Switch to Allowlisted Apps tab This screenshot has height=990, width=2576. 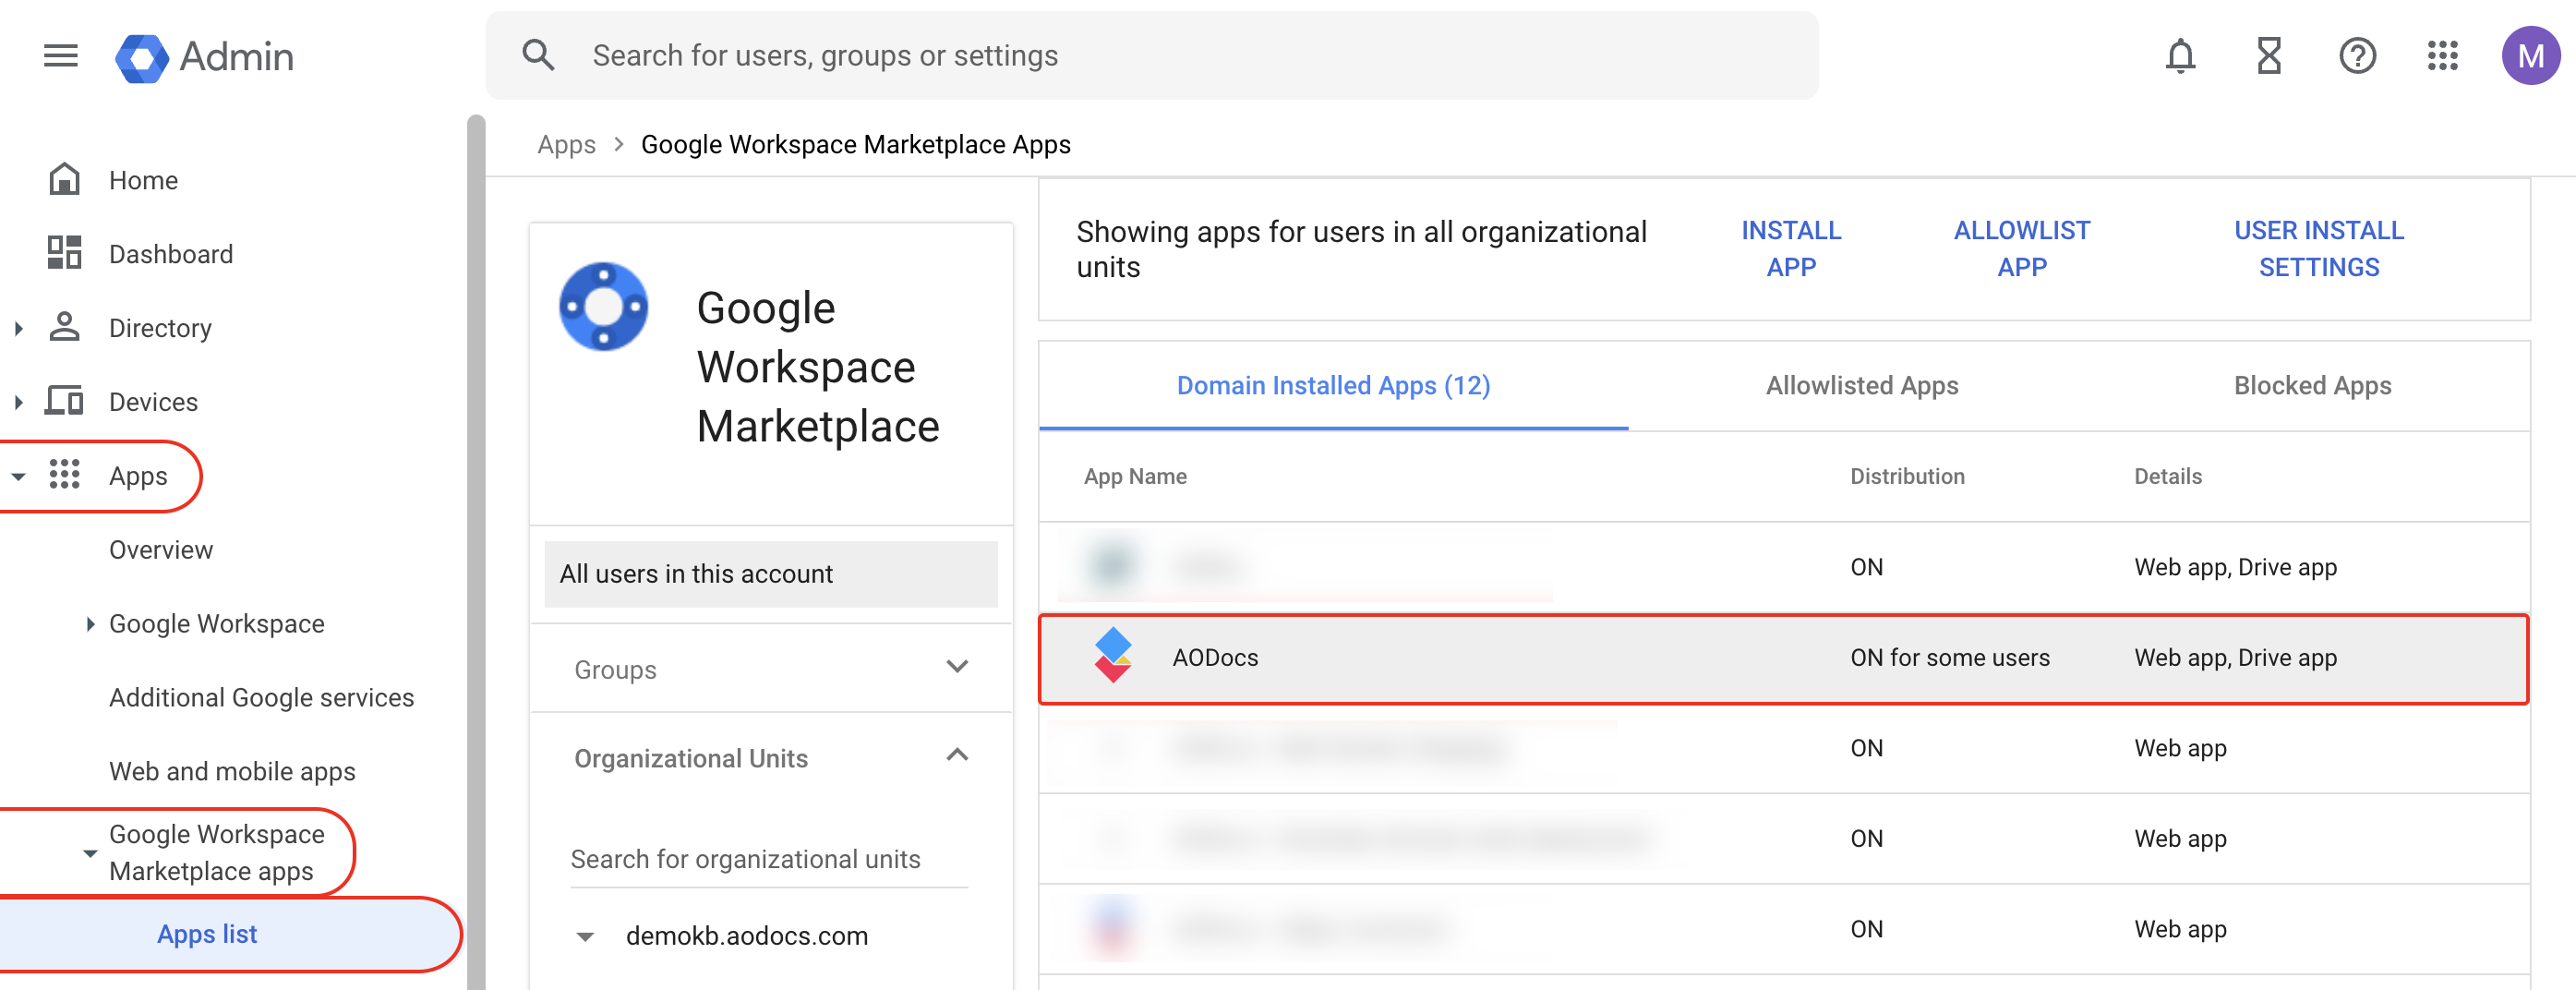pyautogui.click(x=1861, y=386)
